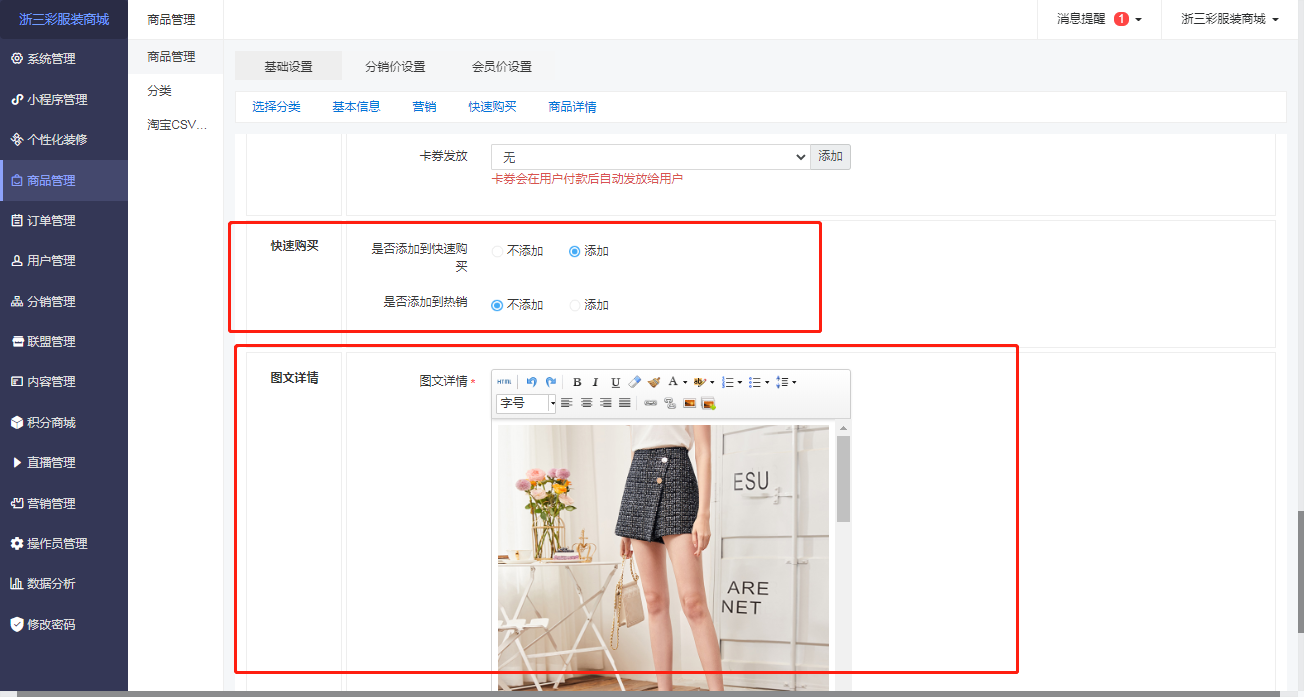Insert an ordered numbered list
The height and width of the screenshot is (697, 1304).
(x=727, y=382)
